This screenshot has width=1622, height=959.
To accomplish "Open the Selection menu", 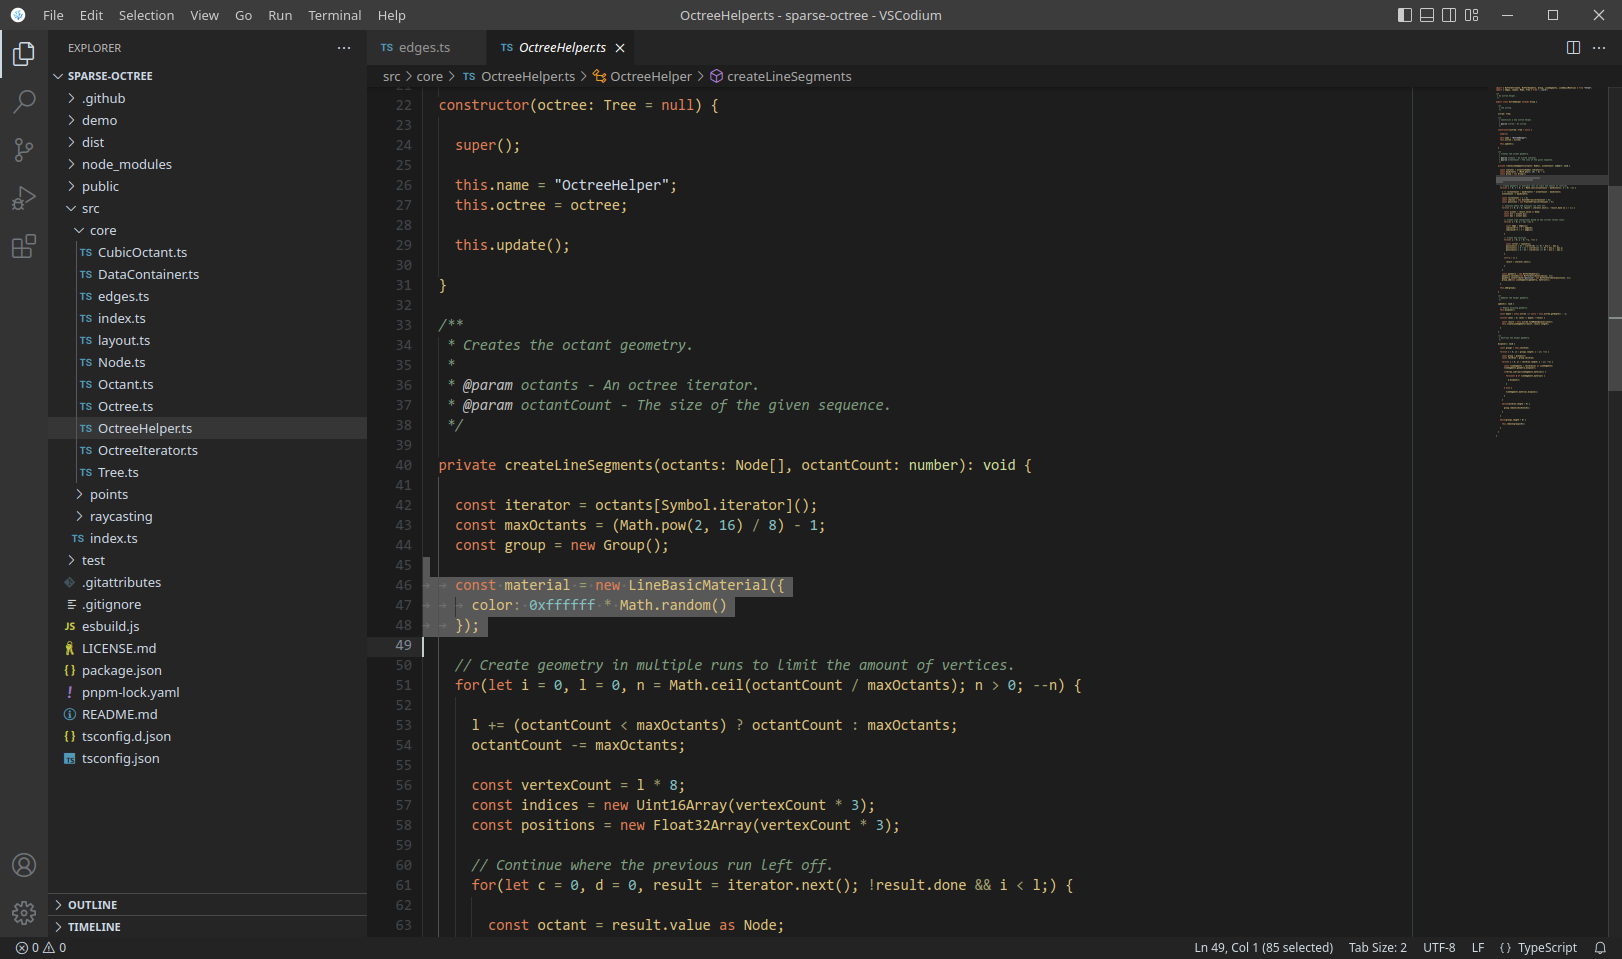I will point(146,15).
